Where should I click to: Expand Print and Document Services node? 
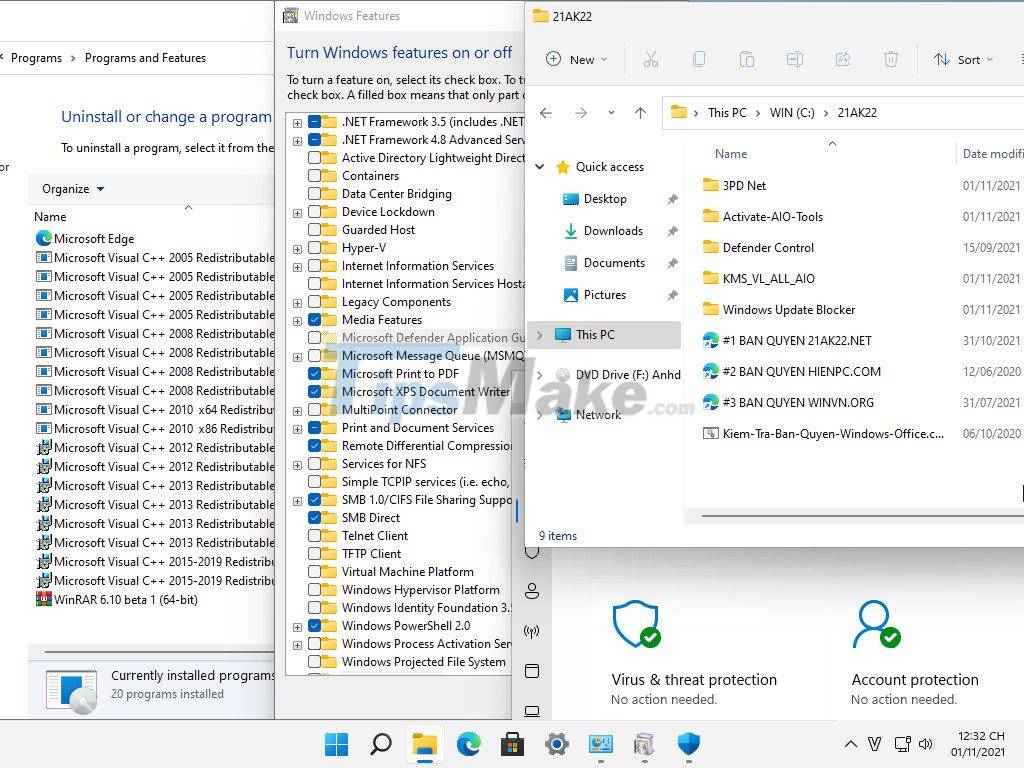point(297,429)
